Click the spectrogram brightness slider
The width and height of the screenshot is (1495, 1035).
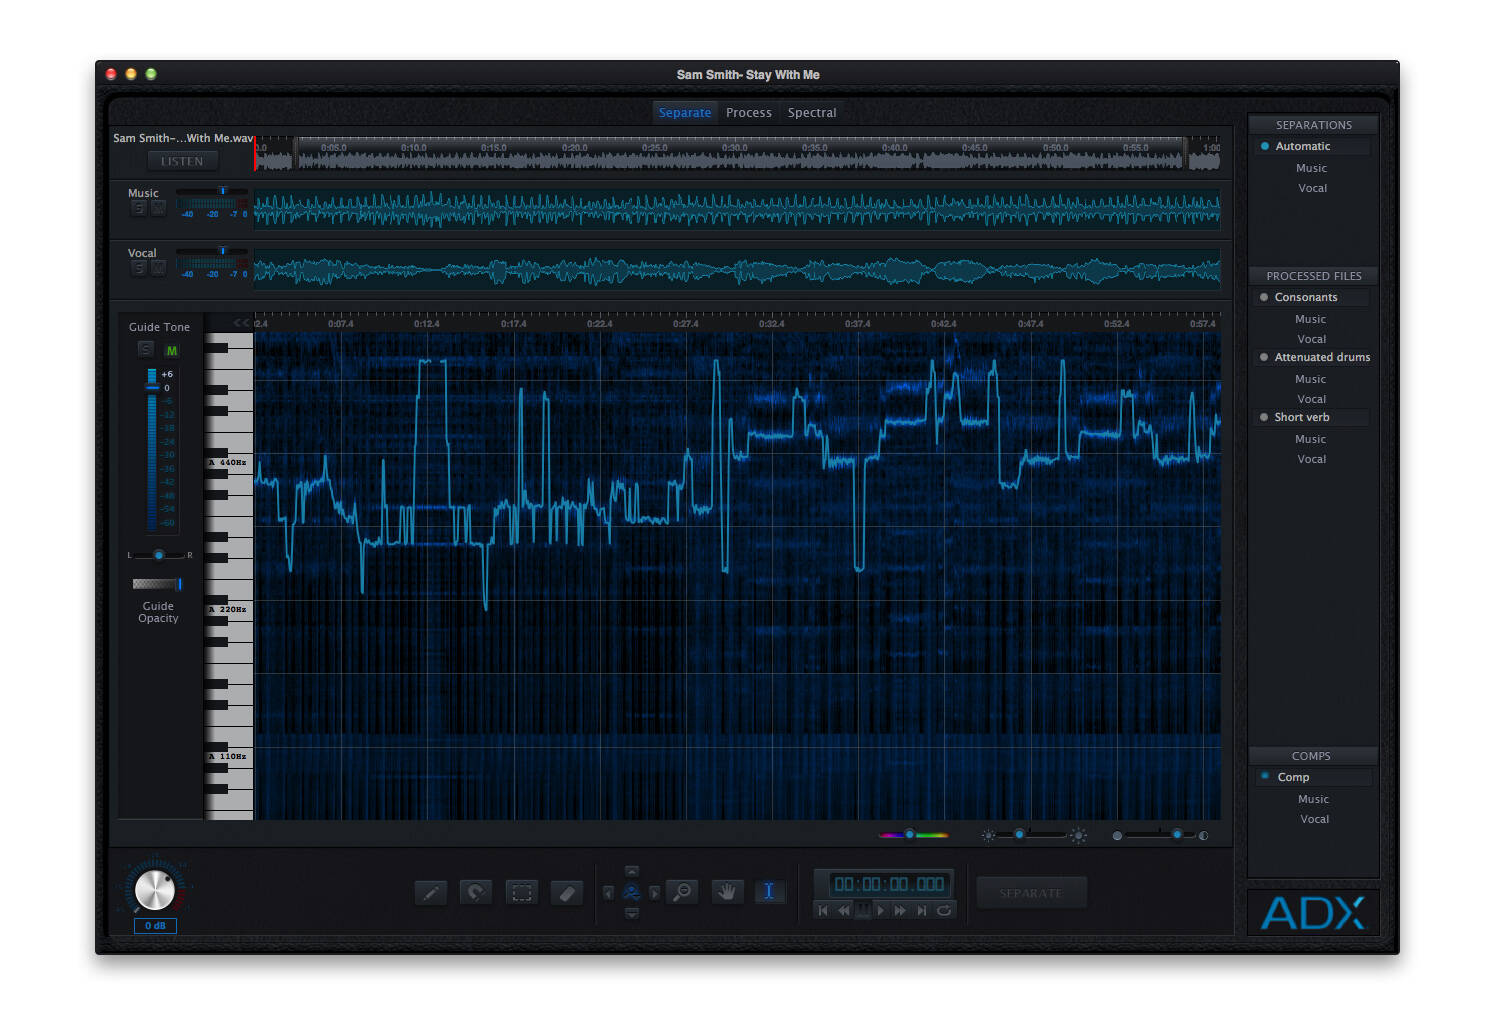point(1034,835)
